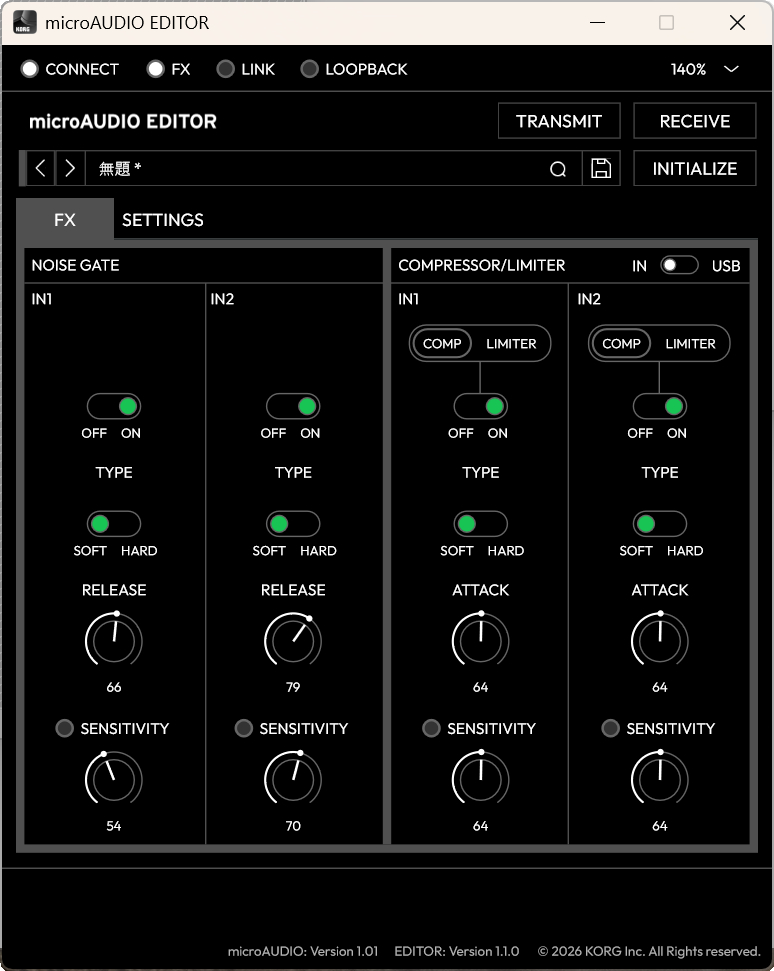Screen dimensions: 774x971
Task: Click Noise Gate IN2 sensitivity value 70
Action: point(293,826)
